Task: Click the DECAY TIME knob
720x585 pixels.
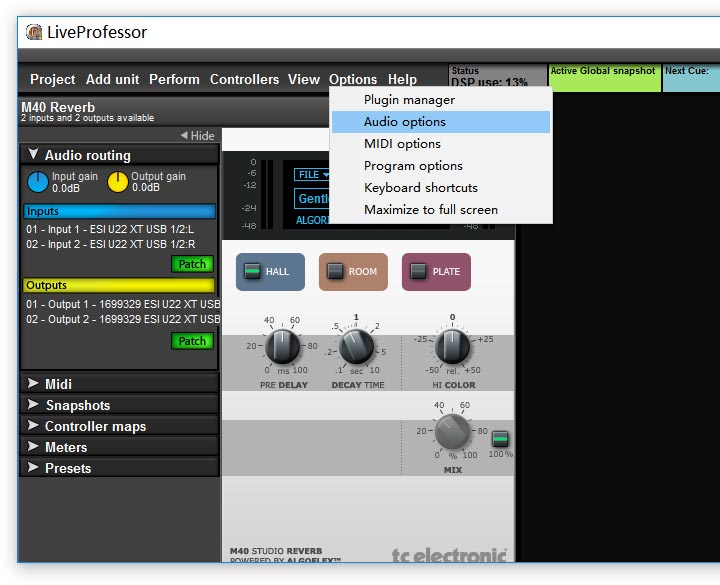Action: click(x=356, y=346)
